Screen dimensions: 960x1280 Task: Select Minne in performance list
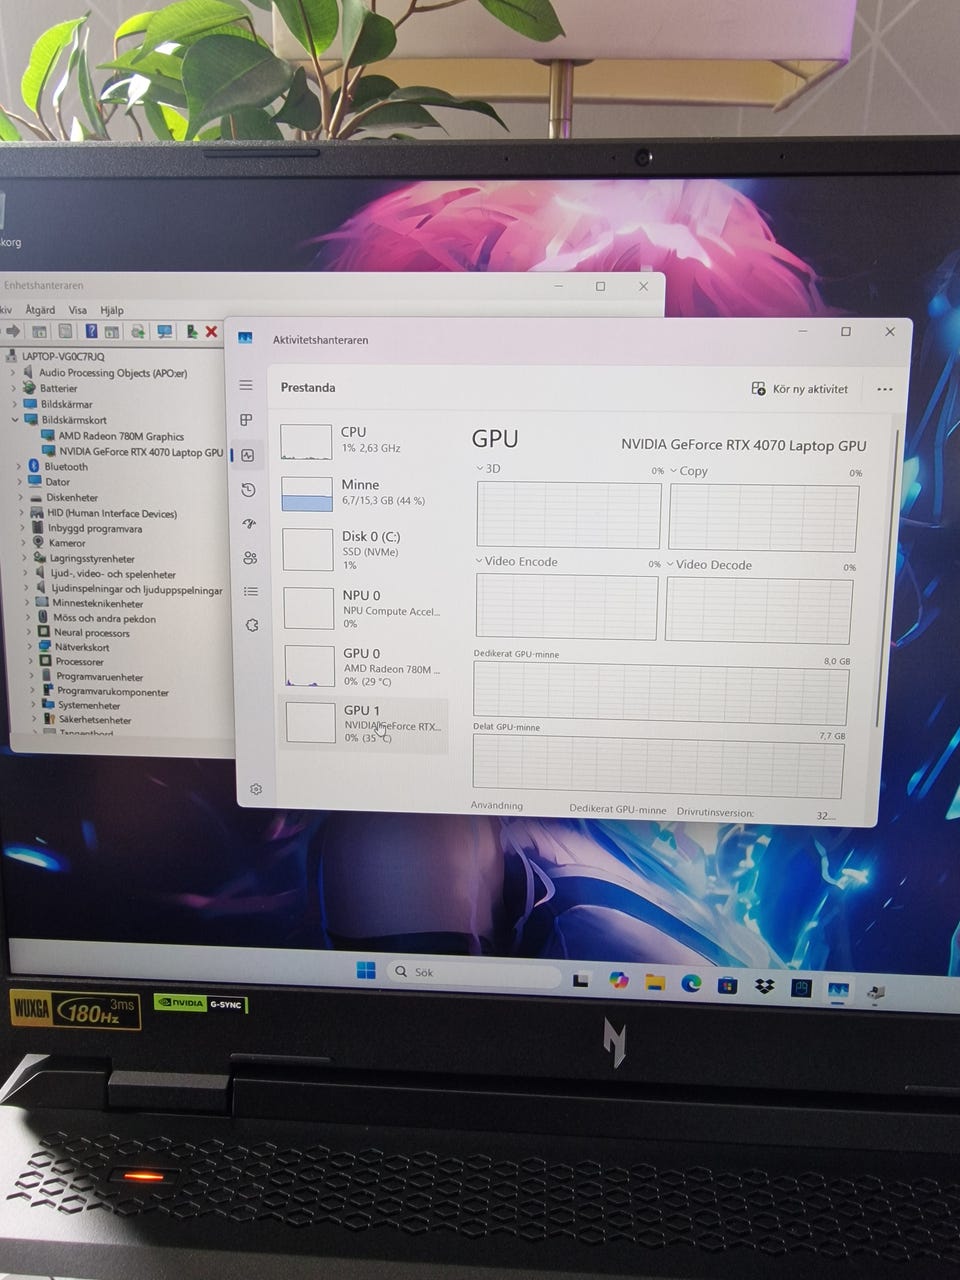click(362, 492)
